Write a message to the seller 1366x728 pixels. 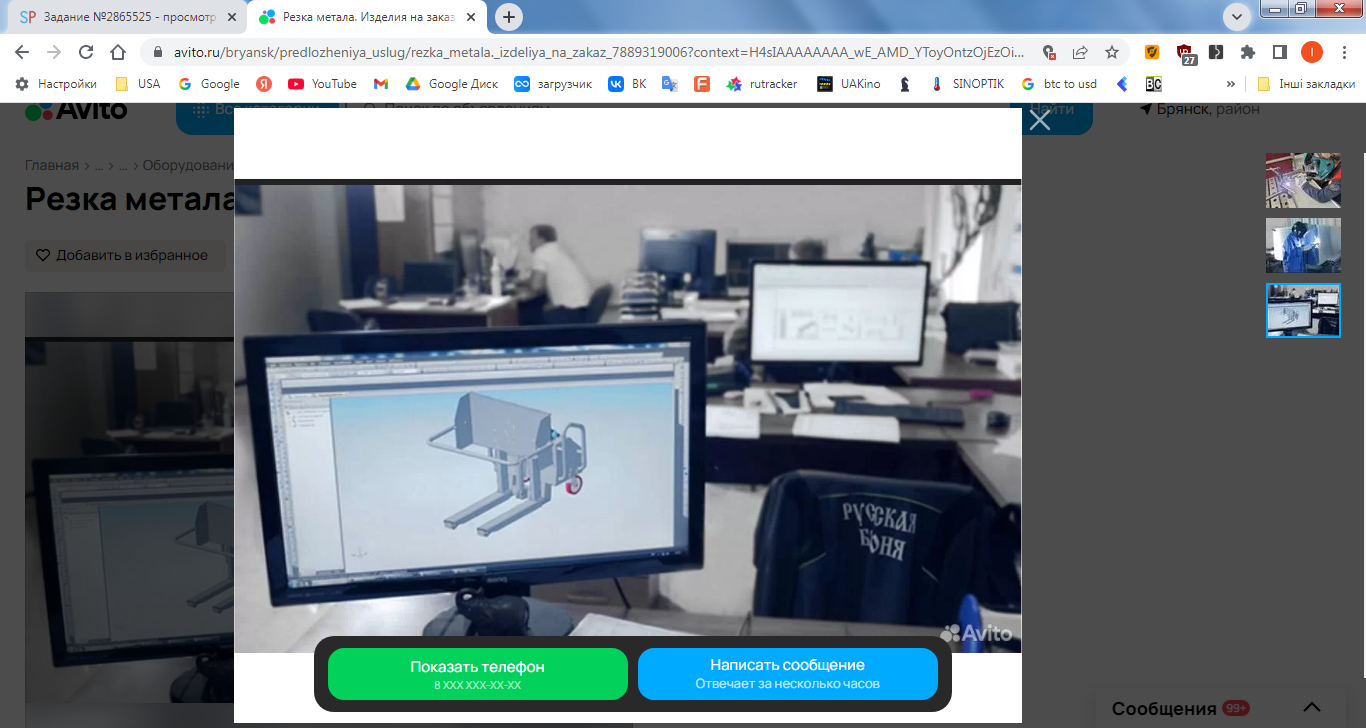click(788, 674)
